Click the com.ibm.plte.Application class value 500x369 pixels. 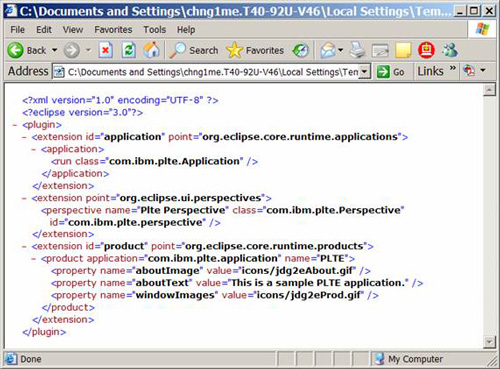click(174, 161)
